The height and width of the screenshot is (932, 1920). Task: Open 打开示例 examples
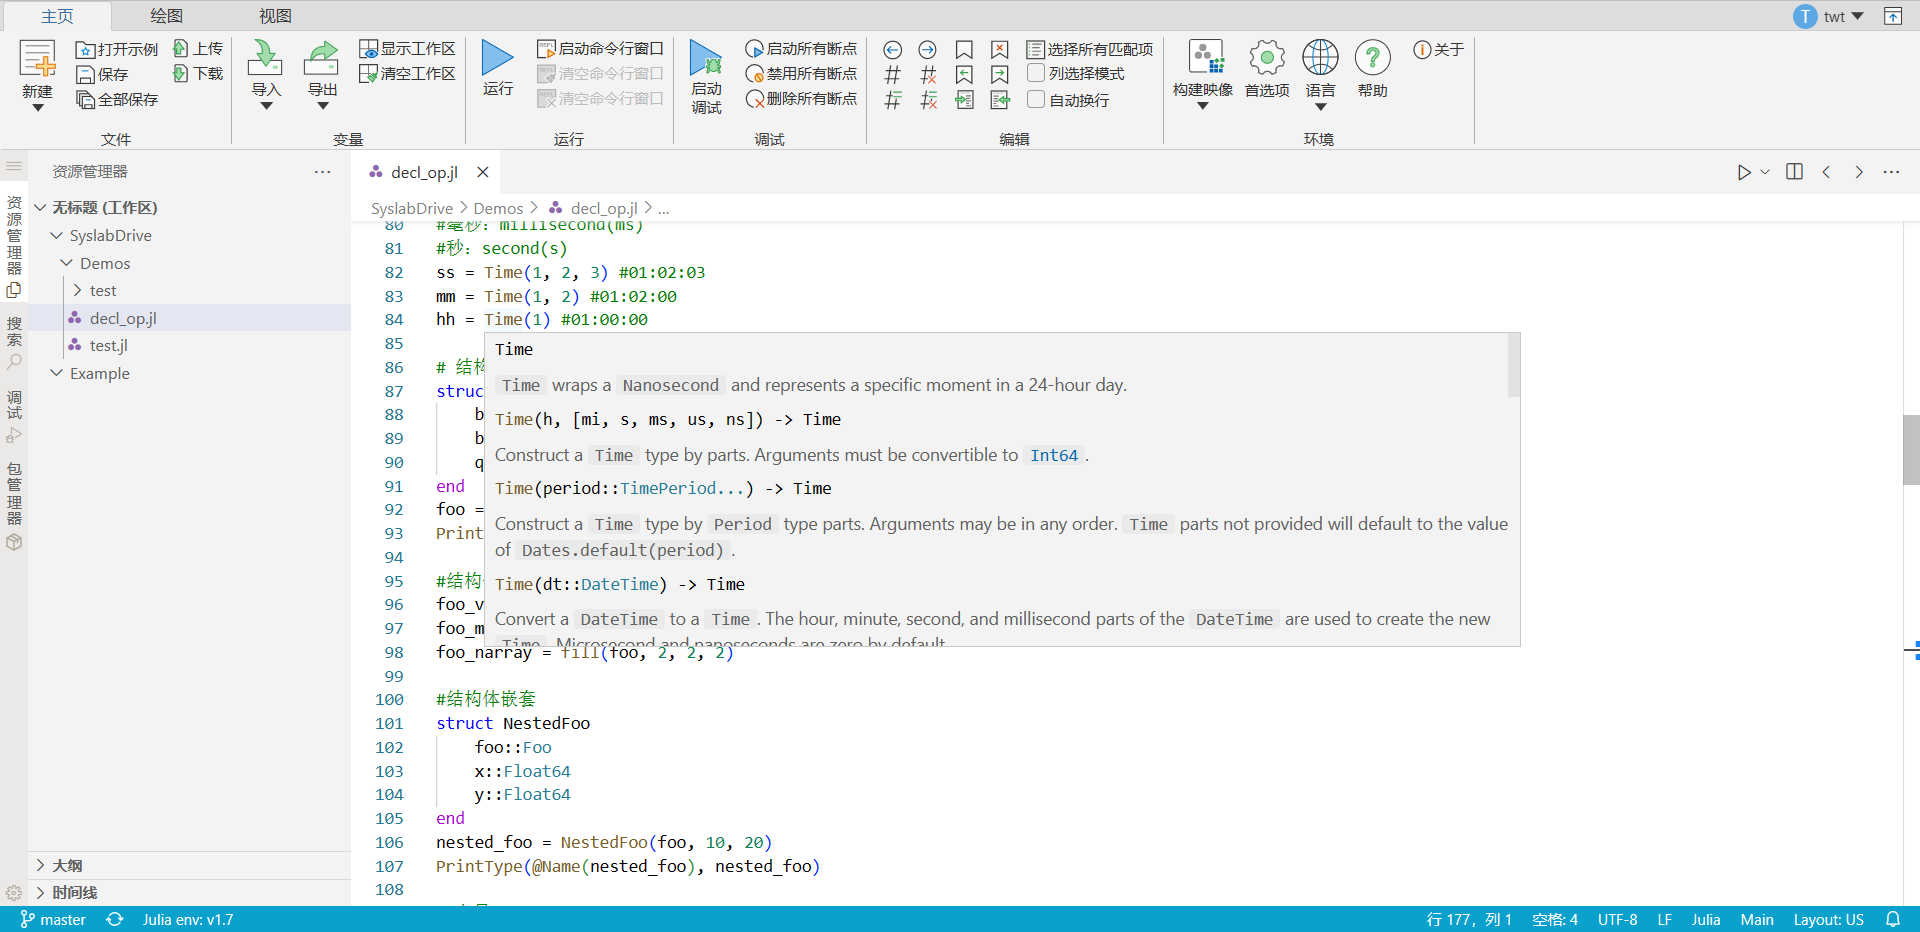click(117, 49)
